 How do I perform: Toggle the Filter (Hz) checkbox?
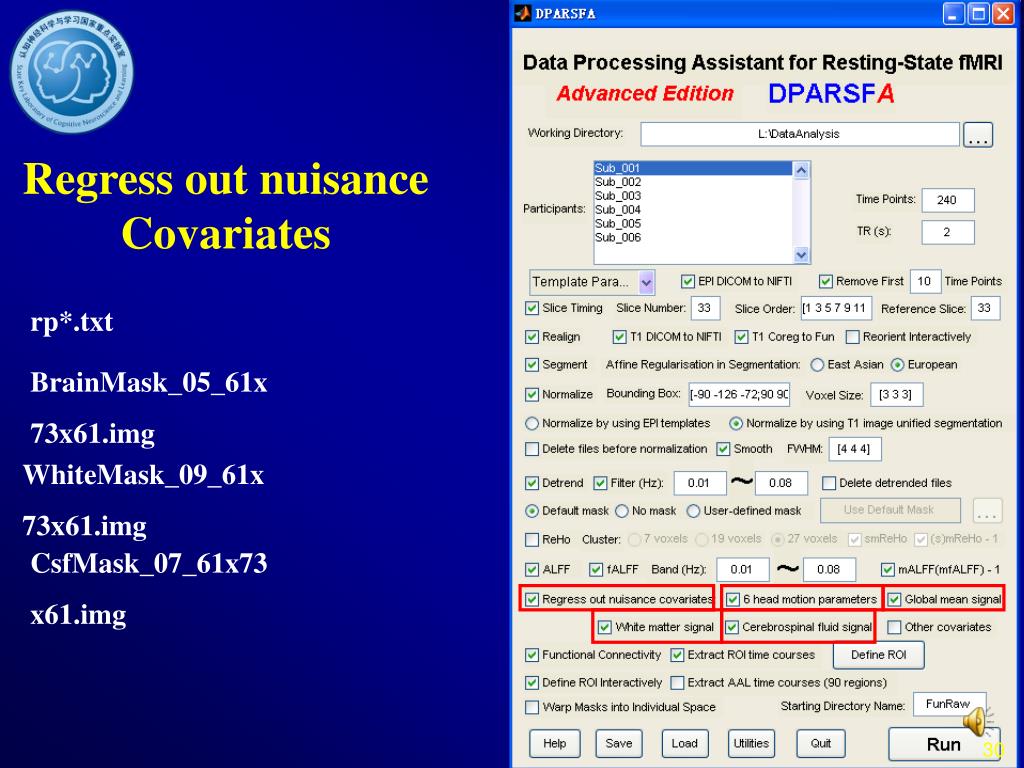pos(600,483)
